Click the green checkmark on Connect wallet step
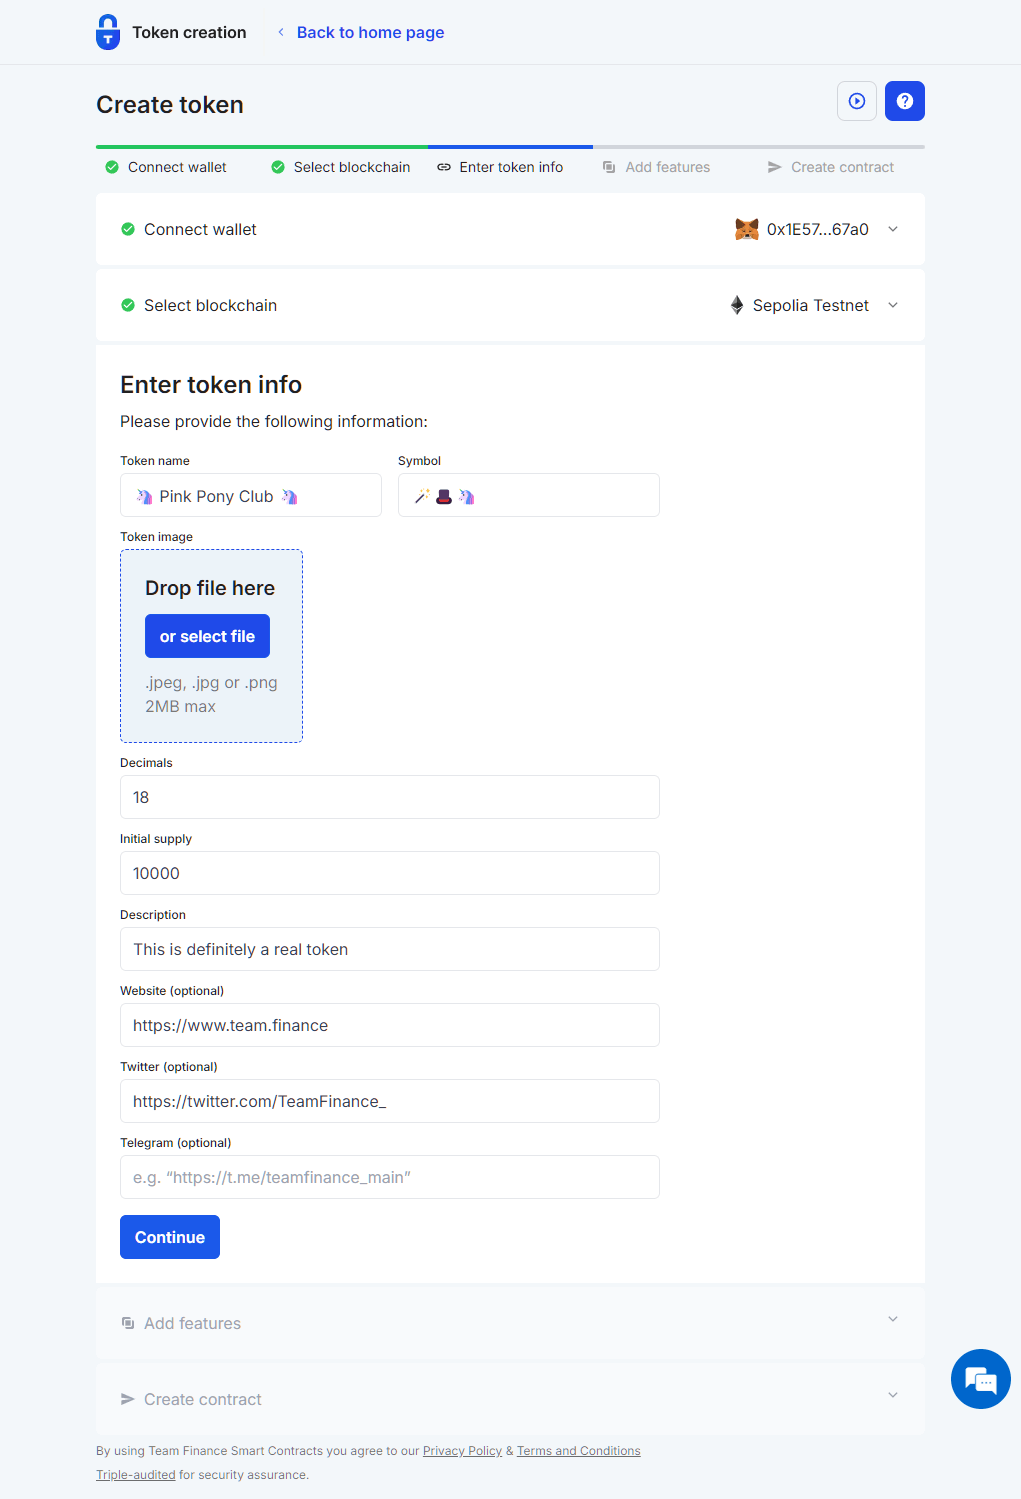Image resolution: width=1021 pixels, height=1499 pixels. (112, 167)
